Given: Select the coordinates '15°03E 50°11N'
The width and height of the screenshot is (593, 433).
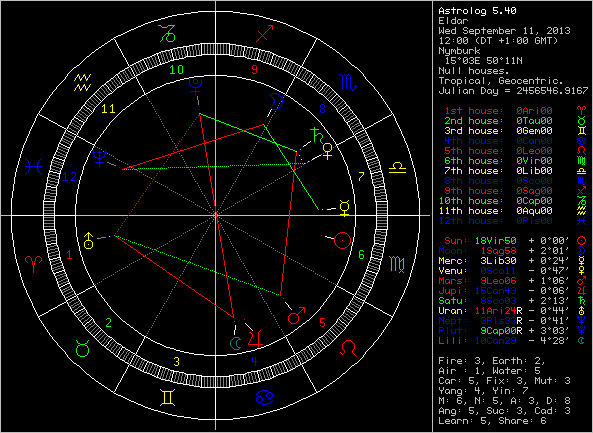Looking at the screenshot, I should (483, 61).
